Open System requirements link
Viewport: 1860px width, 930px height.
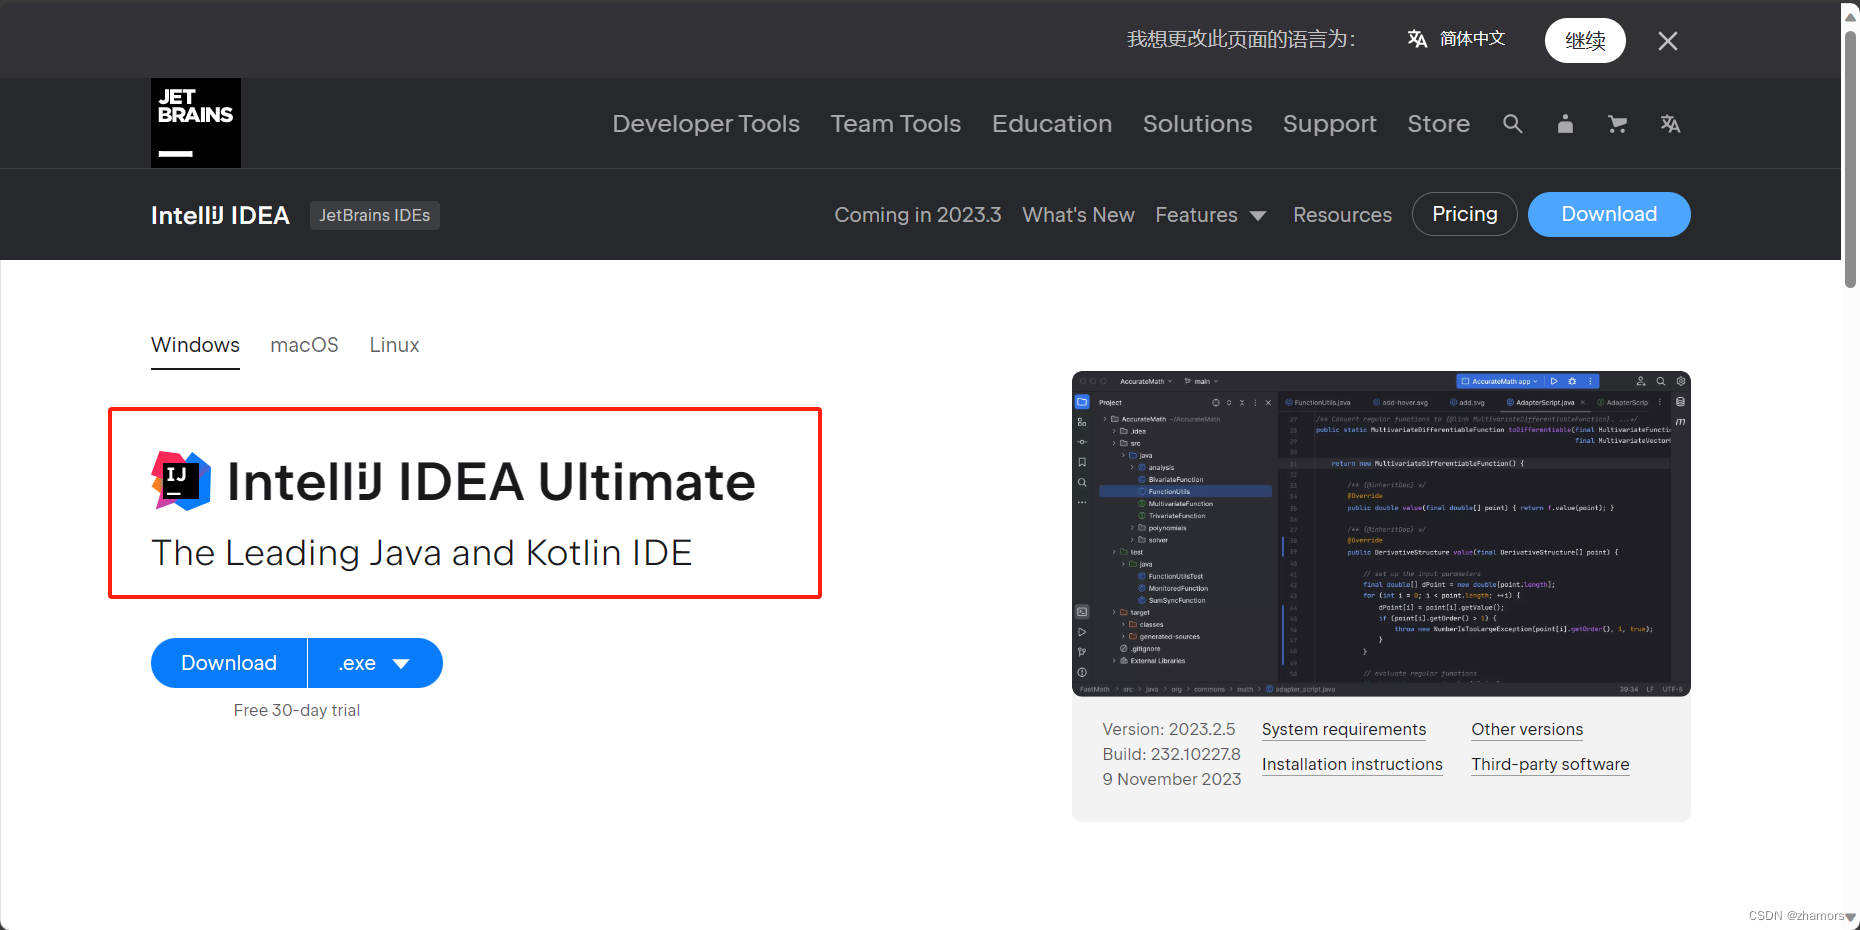[1344, 730]
